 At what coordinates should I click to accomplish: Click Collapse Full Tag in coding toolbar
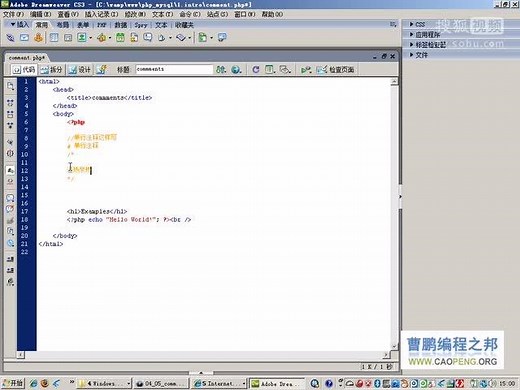(x=10, y=102)
